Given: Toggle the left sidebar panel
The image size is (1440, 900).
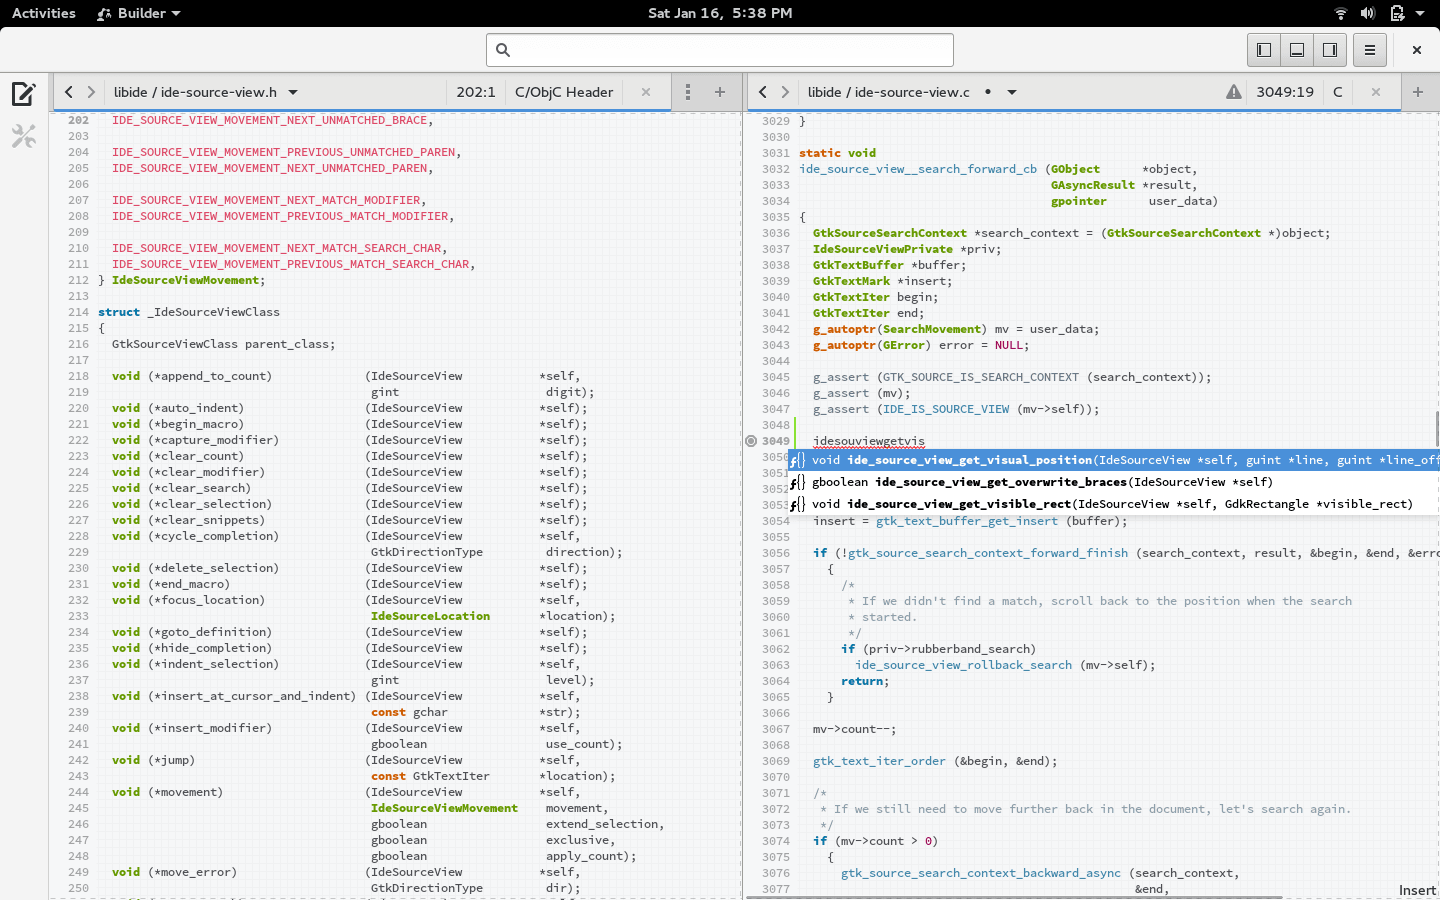Looking at the screenshot, I should coord(1264,50).
